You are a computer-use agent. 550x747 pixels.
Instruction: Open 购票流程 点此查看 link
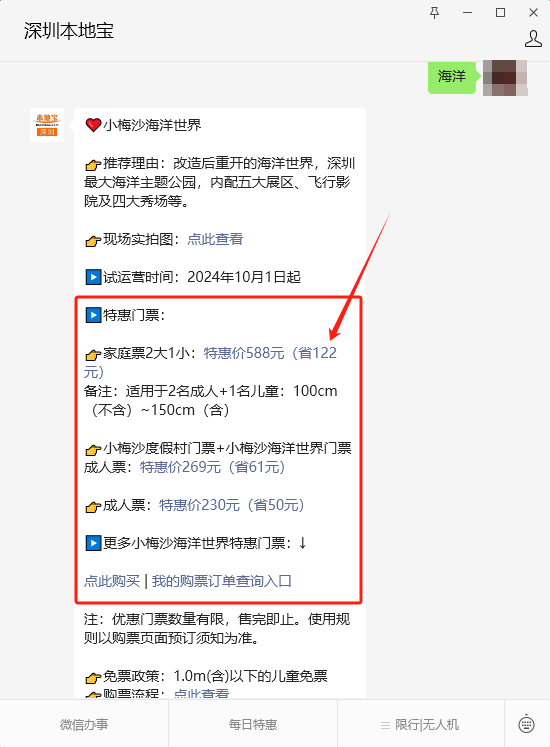201,693
